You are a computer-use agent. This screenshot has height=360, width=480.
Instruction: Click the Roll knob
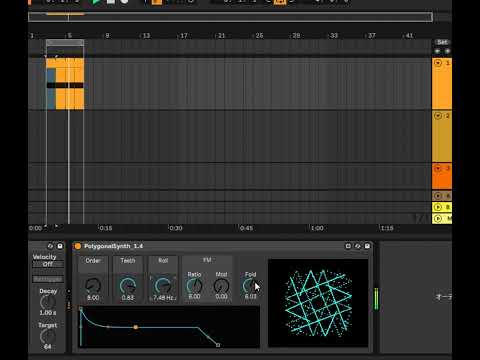coord(163,286)
